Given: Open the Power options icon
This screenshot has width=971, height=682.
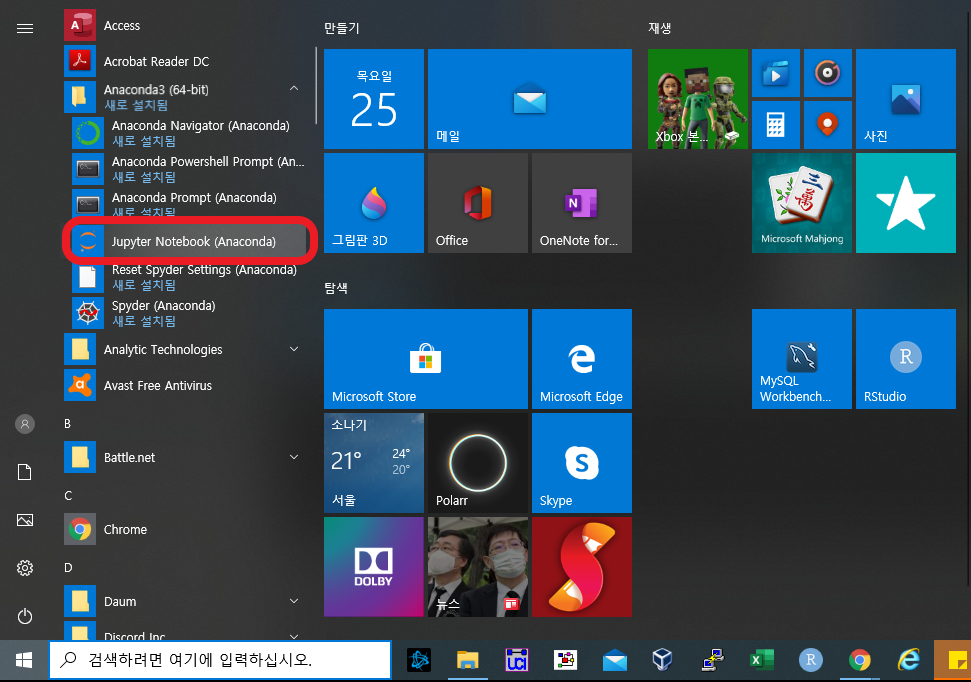Looking at the screenshot, I should click(25, 616).
